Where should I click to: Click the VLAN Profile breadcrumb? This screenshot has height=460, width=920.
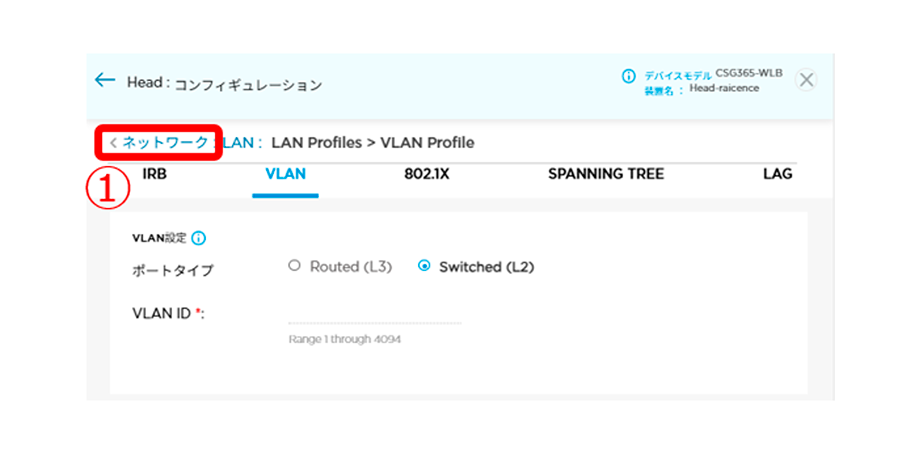pyautogui.click(x=427, y=142)
